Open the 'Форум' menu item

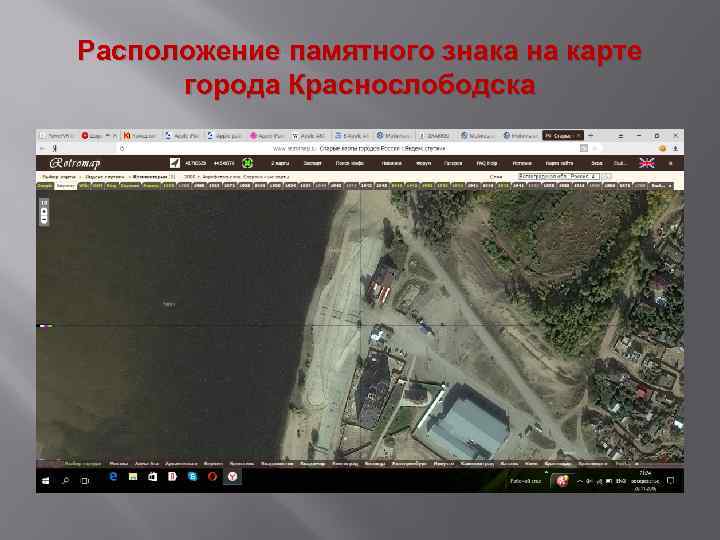[x=423, y=163]
